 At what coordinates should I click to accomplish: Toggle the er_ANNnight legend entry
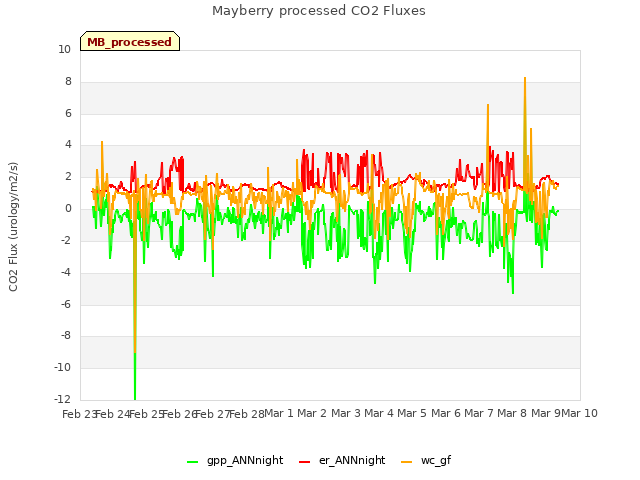click(342, 460)
